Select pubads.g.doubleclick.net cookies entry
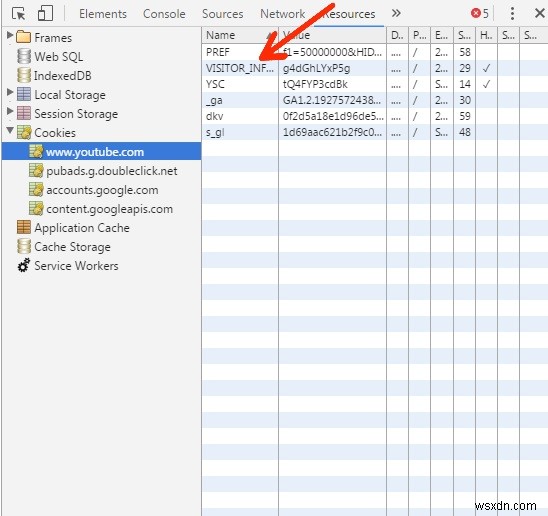The height and width of the screenshot is (516, 548). tap(111, 171)
